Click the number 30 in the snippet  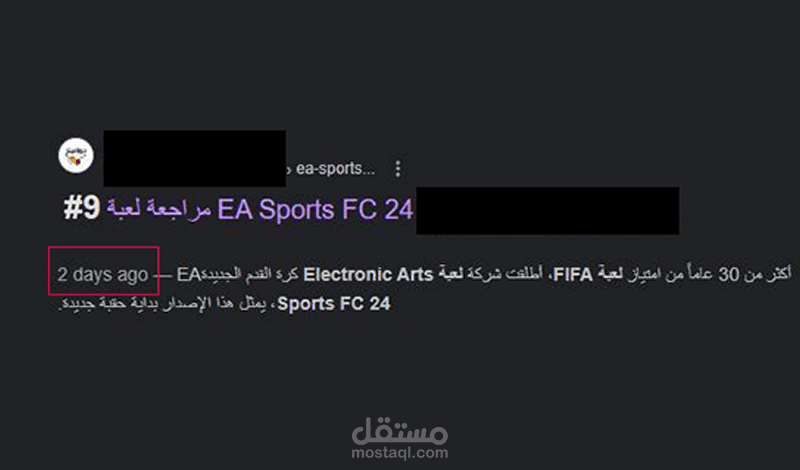pyautogui.click(x=729, y=275)
